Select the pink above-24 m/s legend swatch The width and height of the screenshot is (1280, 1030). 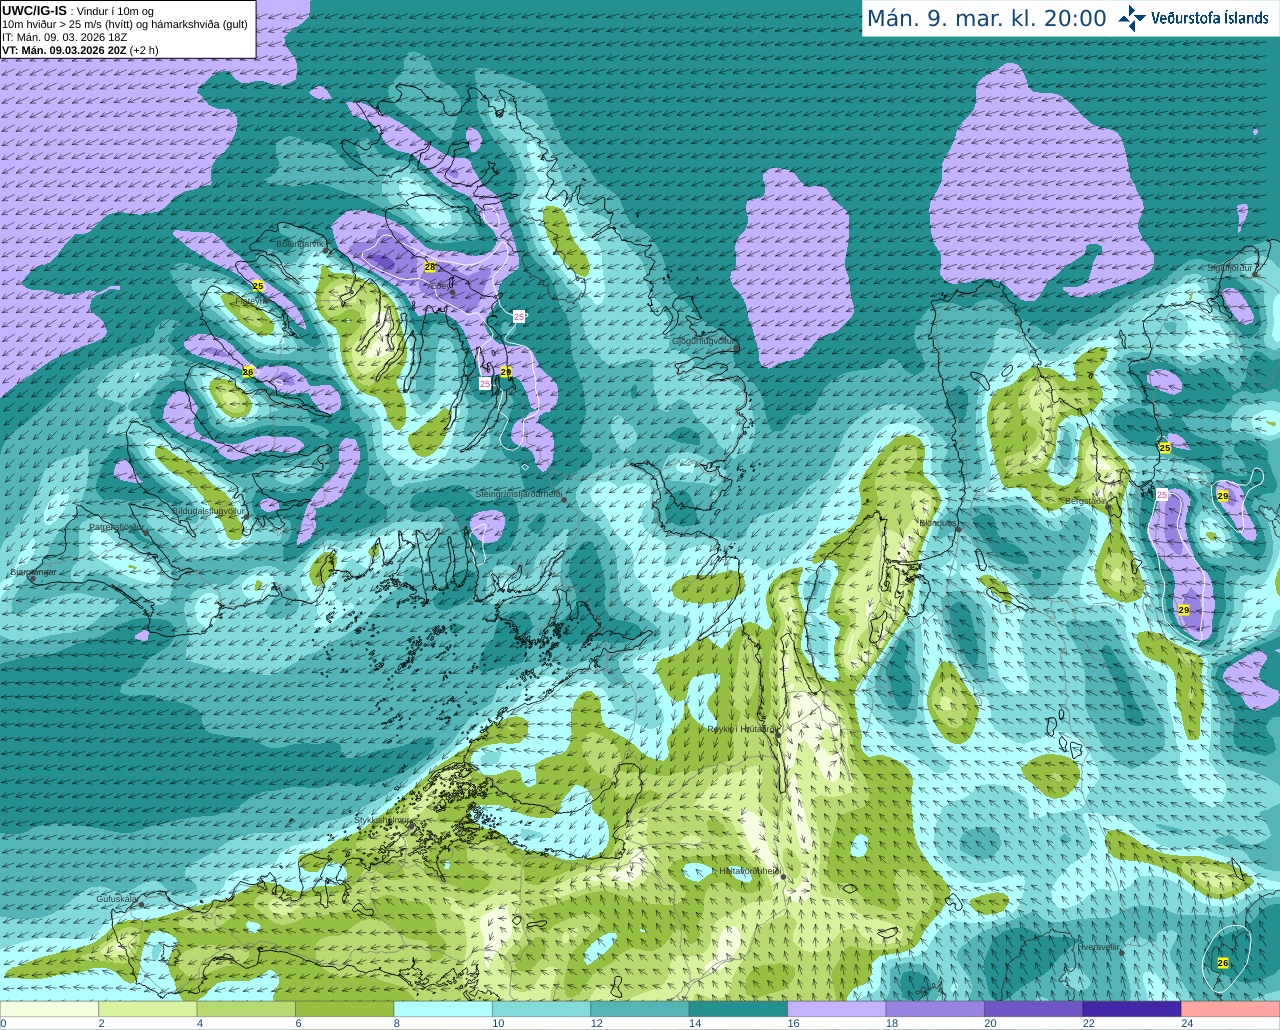click(1231, 1009)
